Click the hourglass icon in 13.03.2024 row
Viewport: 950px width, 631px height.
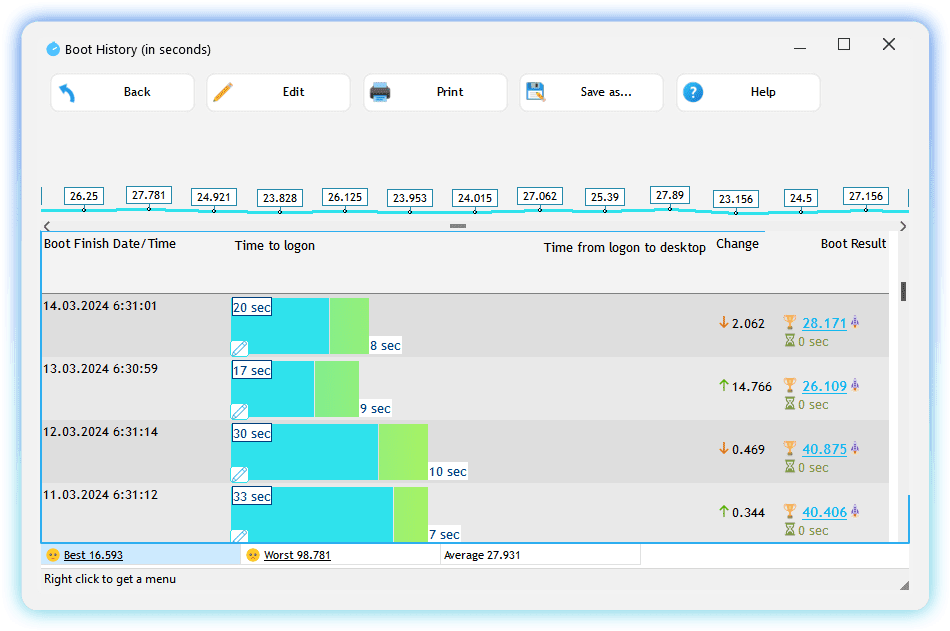[790, 404]
